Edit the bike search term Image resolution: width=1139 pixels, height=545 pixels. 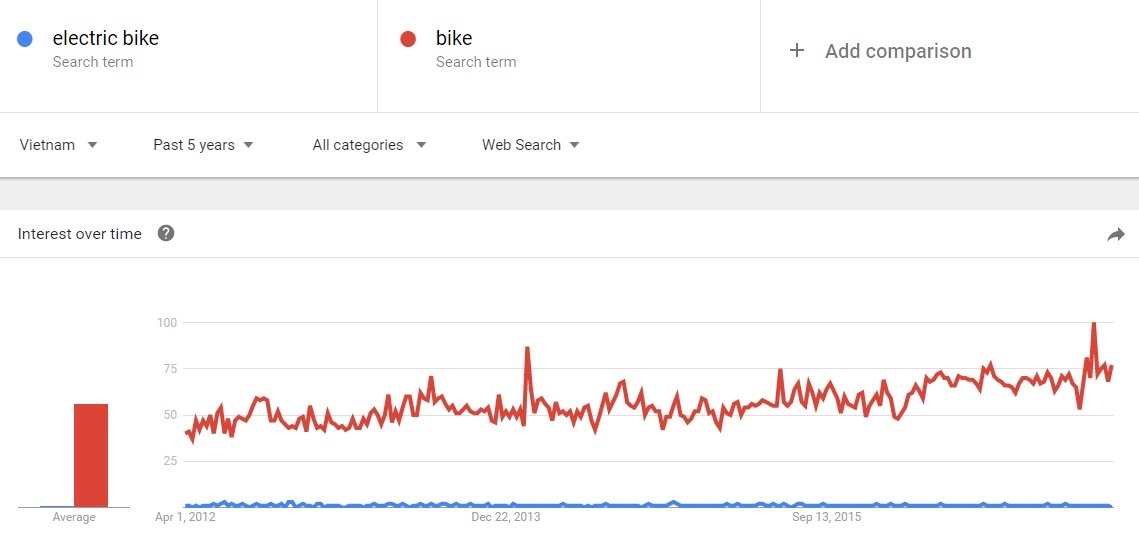[x=454, y=39]
